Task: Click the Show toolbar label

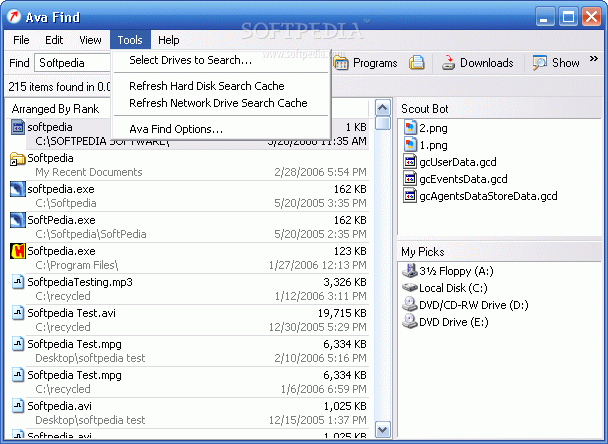Action: tap(566, 63)
